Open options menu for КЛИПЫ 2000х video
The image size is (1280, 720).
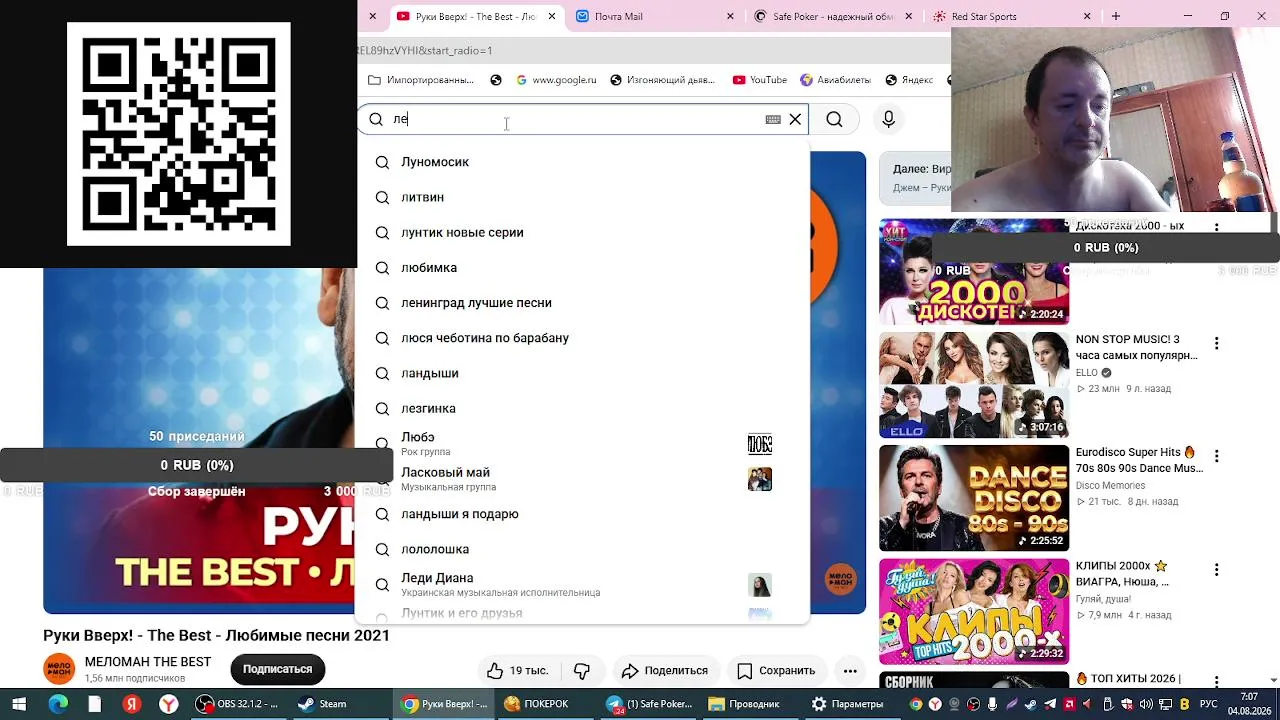click(1216, 569)
